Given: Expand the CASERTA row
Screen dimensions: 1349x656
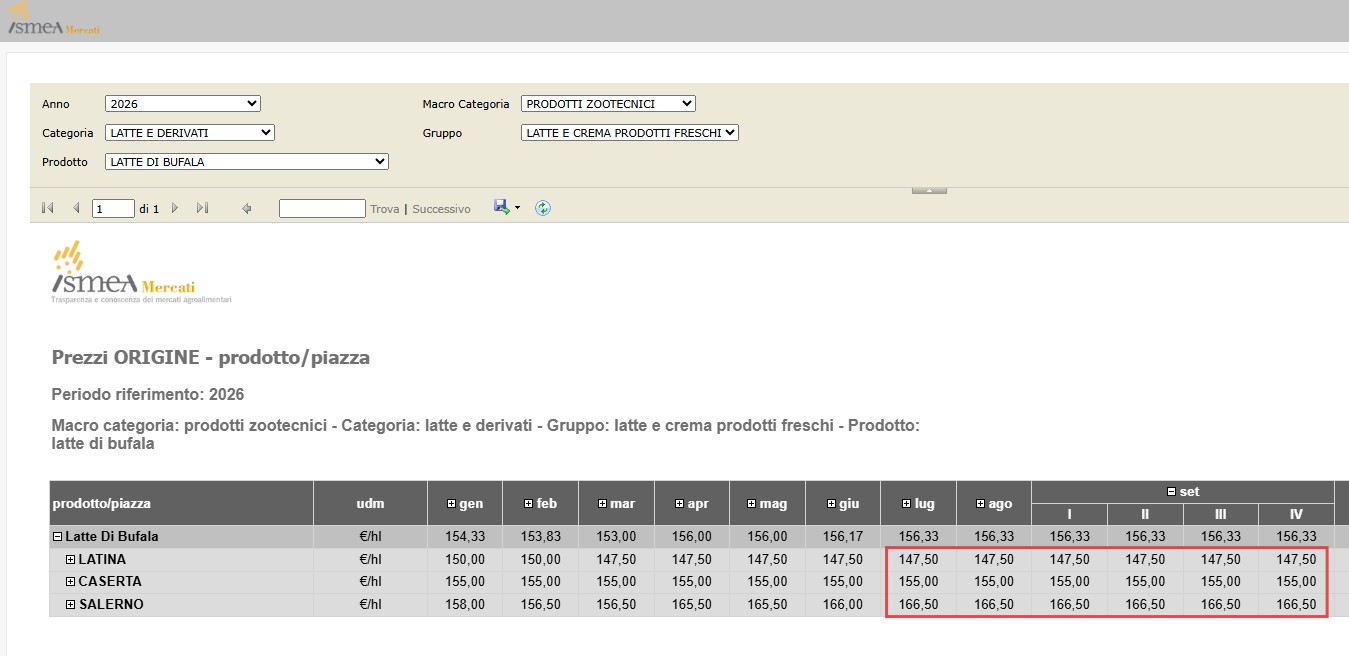Looking at the screenshot, I should pos(71,582).
